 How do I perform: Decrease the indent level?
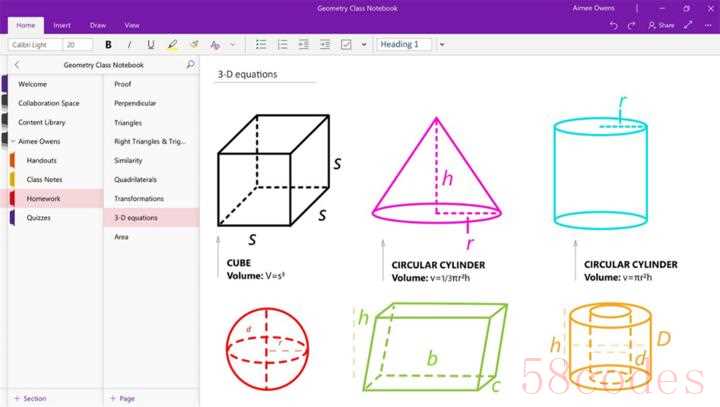(x=303, y=45)
